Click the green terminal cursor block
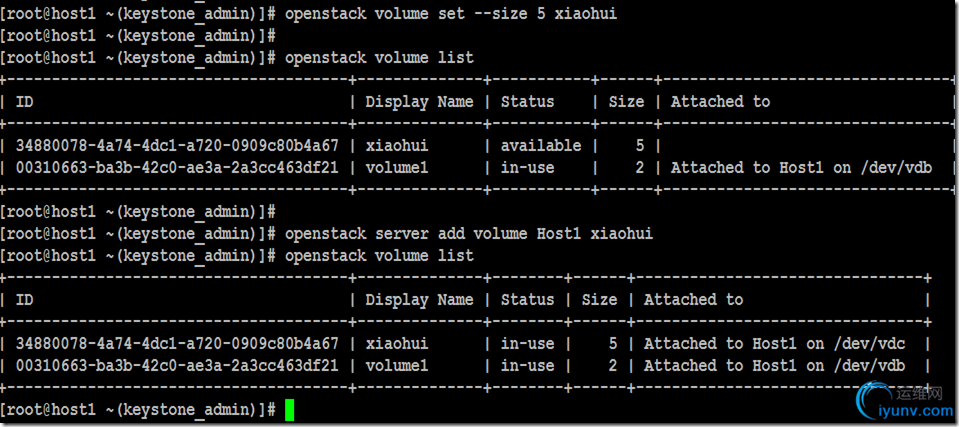The width and height of the screenshot is (959, 427). (x=289, y=410)
